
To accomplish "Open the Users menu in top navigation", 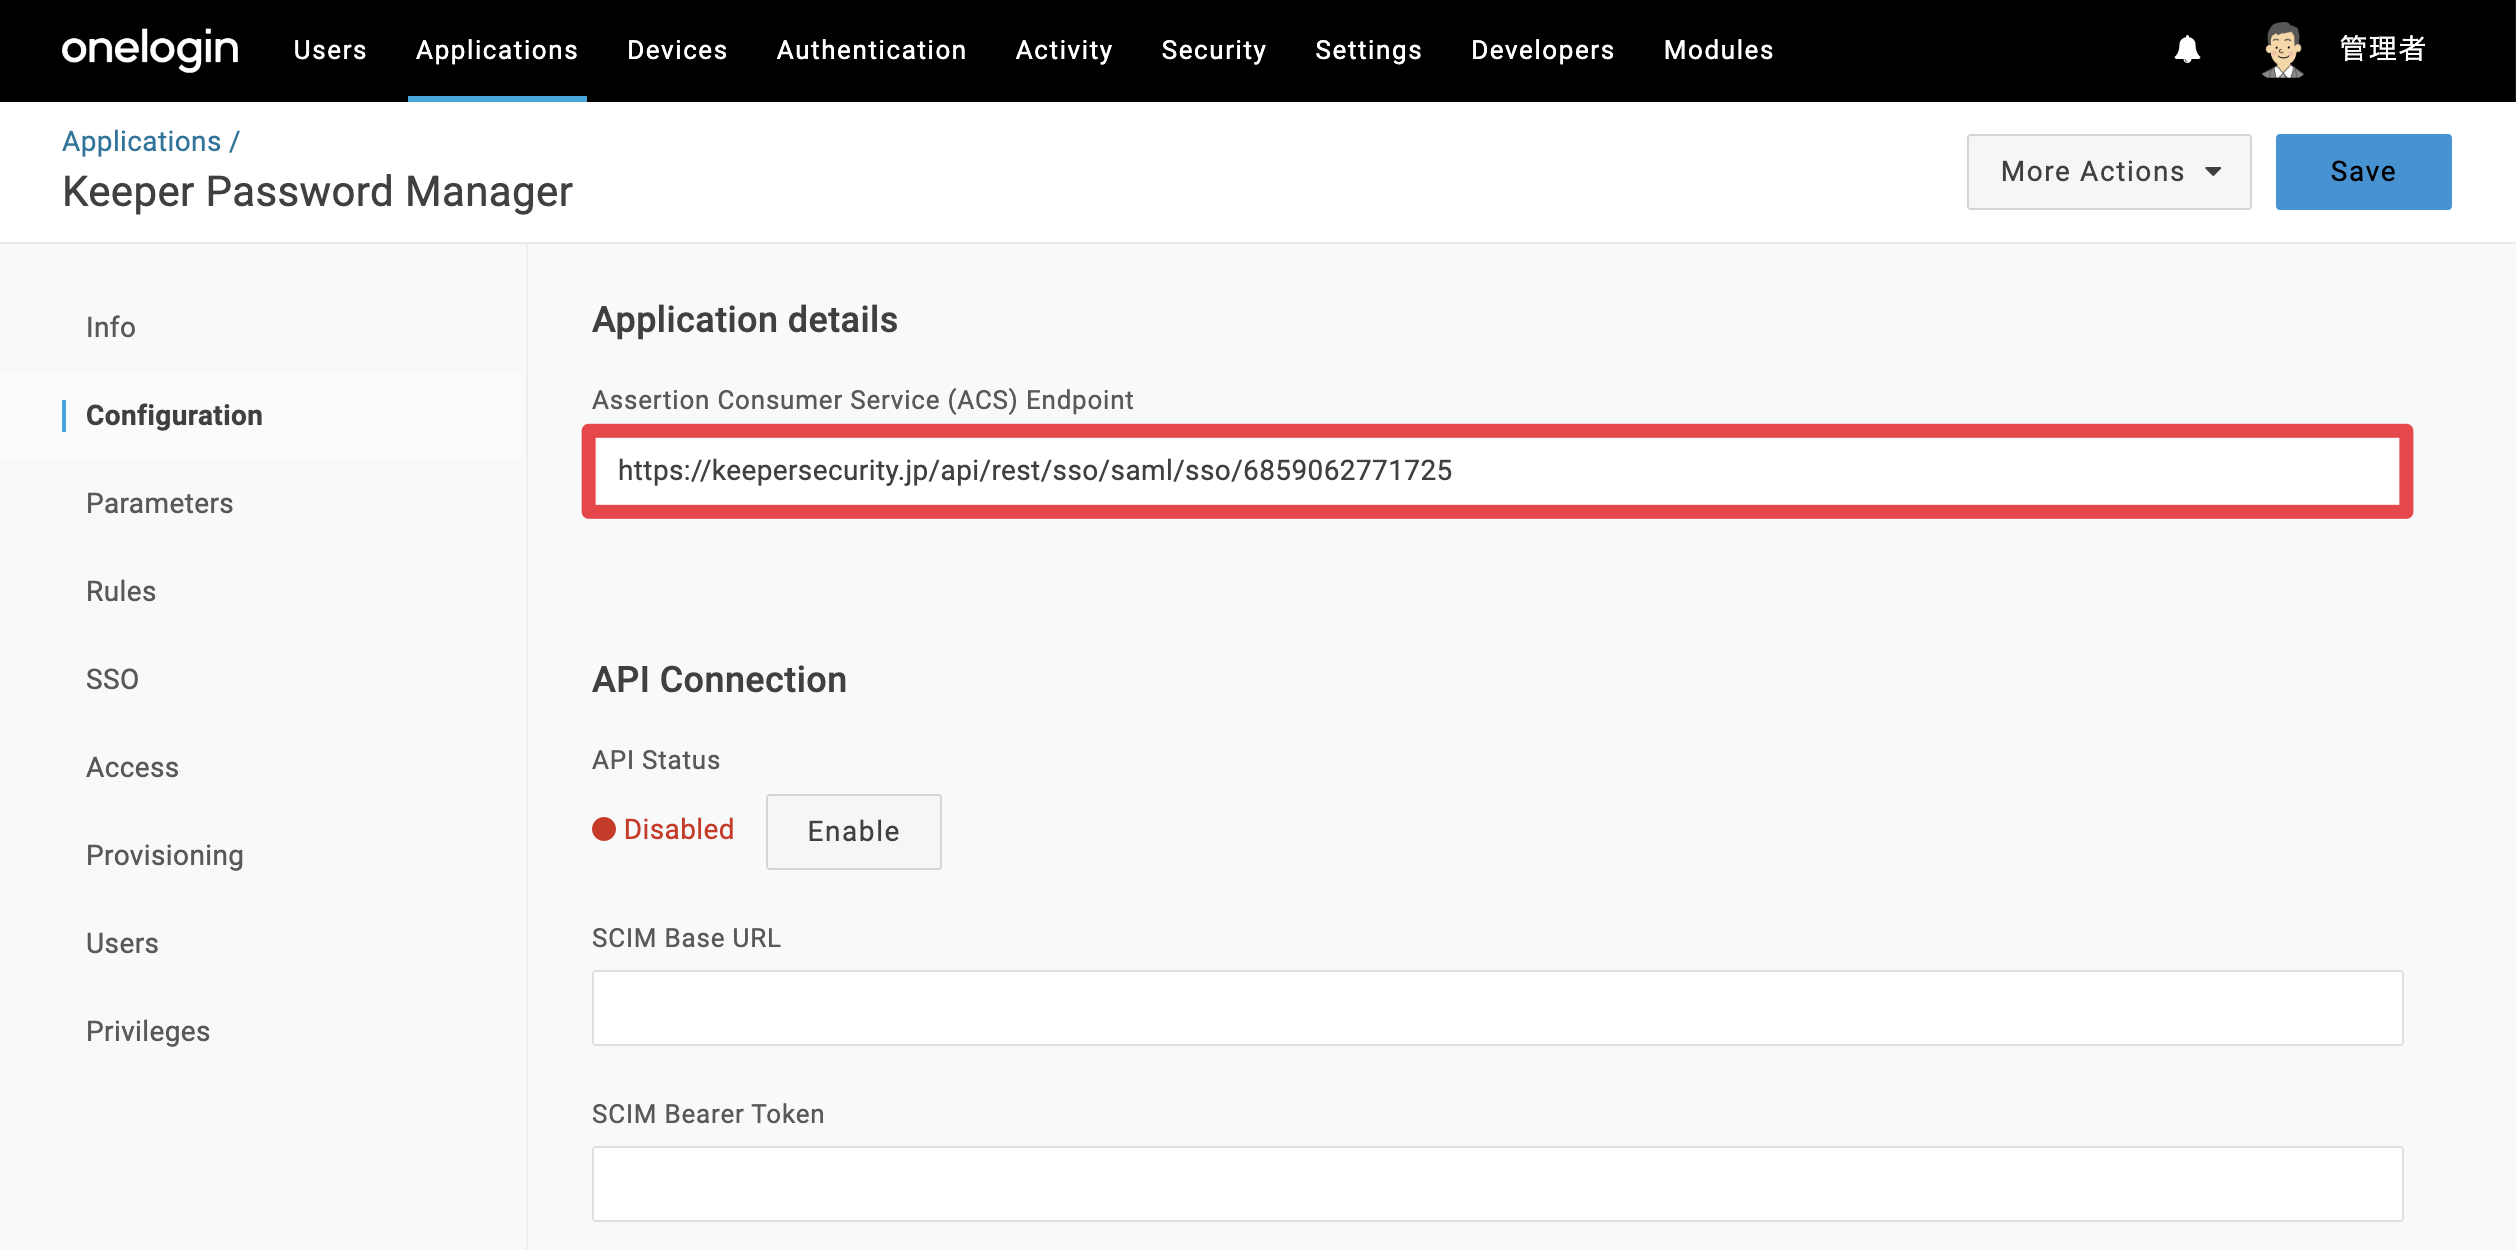I will [330, 50].
